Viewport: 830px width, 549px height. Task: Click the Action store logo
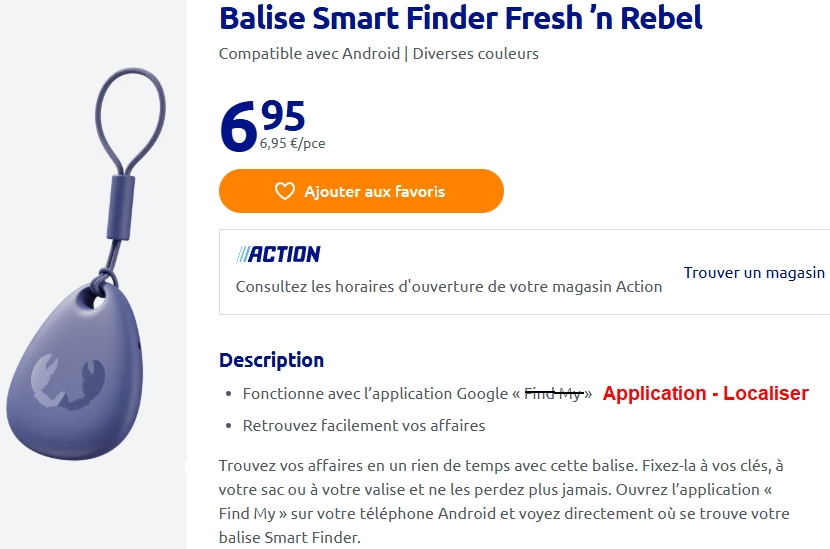pyautogui.click(x=278, y=254)
